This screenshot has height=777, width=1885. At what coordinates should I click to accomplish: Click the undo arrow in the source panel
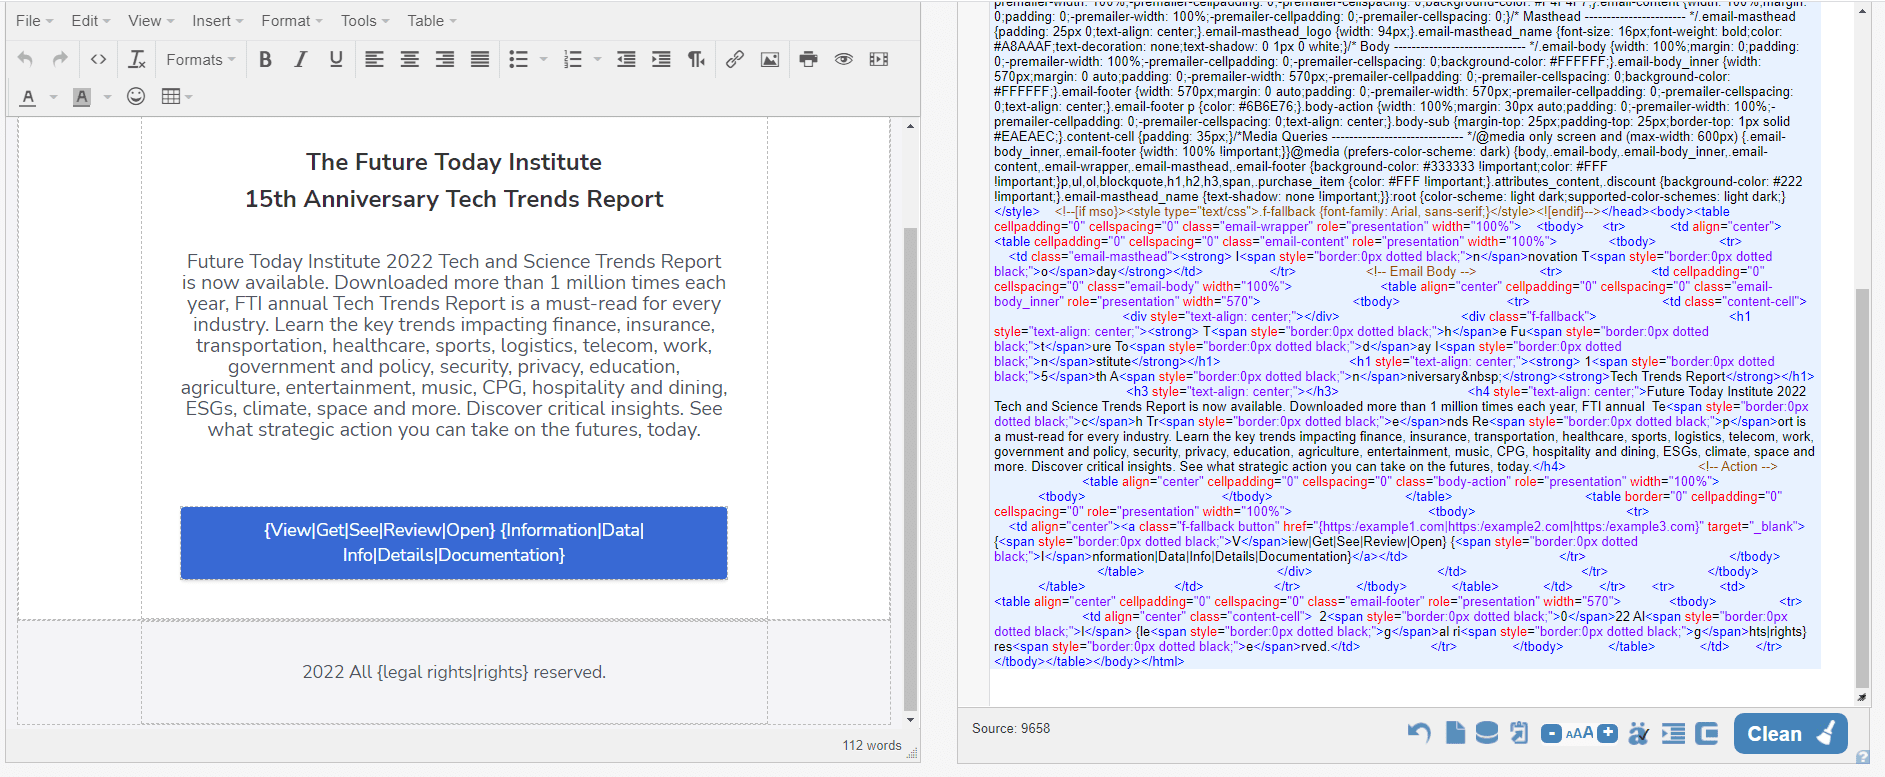[x=1419, y=733]
